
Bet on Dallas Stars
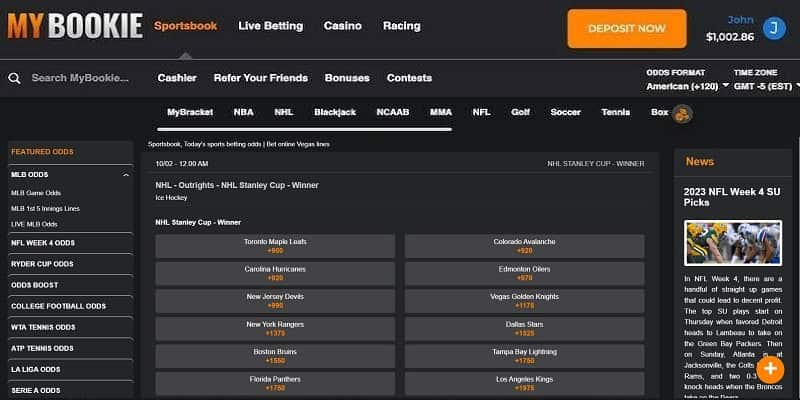[x=524, y=329]
